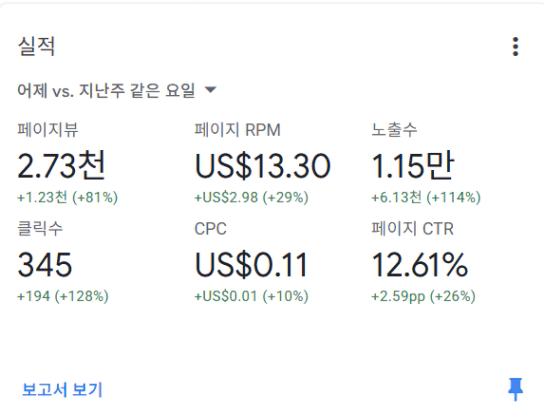Click the 노출수 metric label
Screen dimensions: 544x416
tap(394, 130)
